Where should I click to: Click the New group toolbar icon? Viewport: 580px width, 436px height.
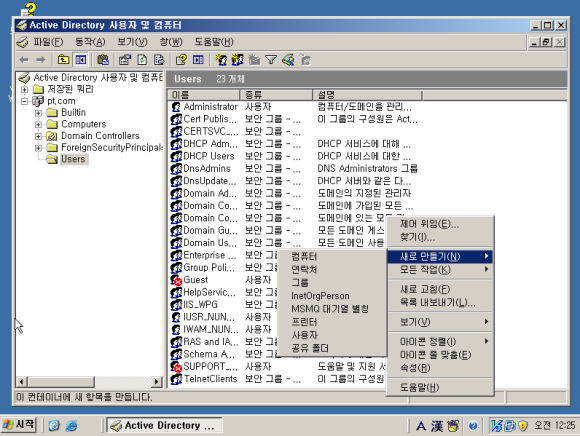pos(237,60)
